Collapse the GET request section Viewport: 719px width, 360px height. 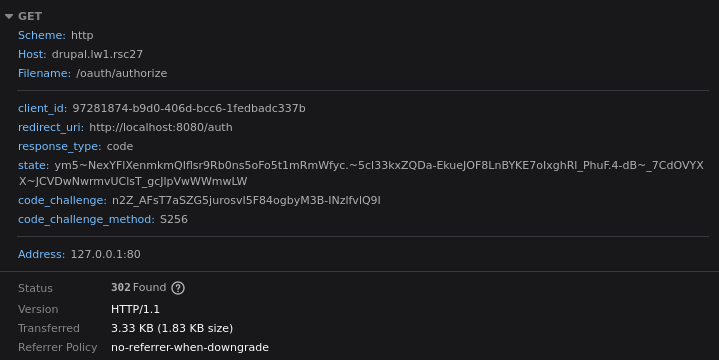point(9,17)
